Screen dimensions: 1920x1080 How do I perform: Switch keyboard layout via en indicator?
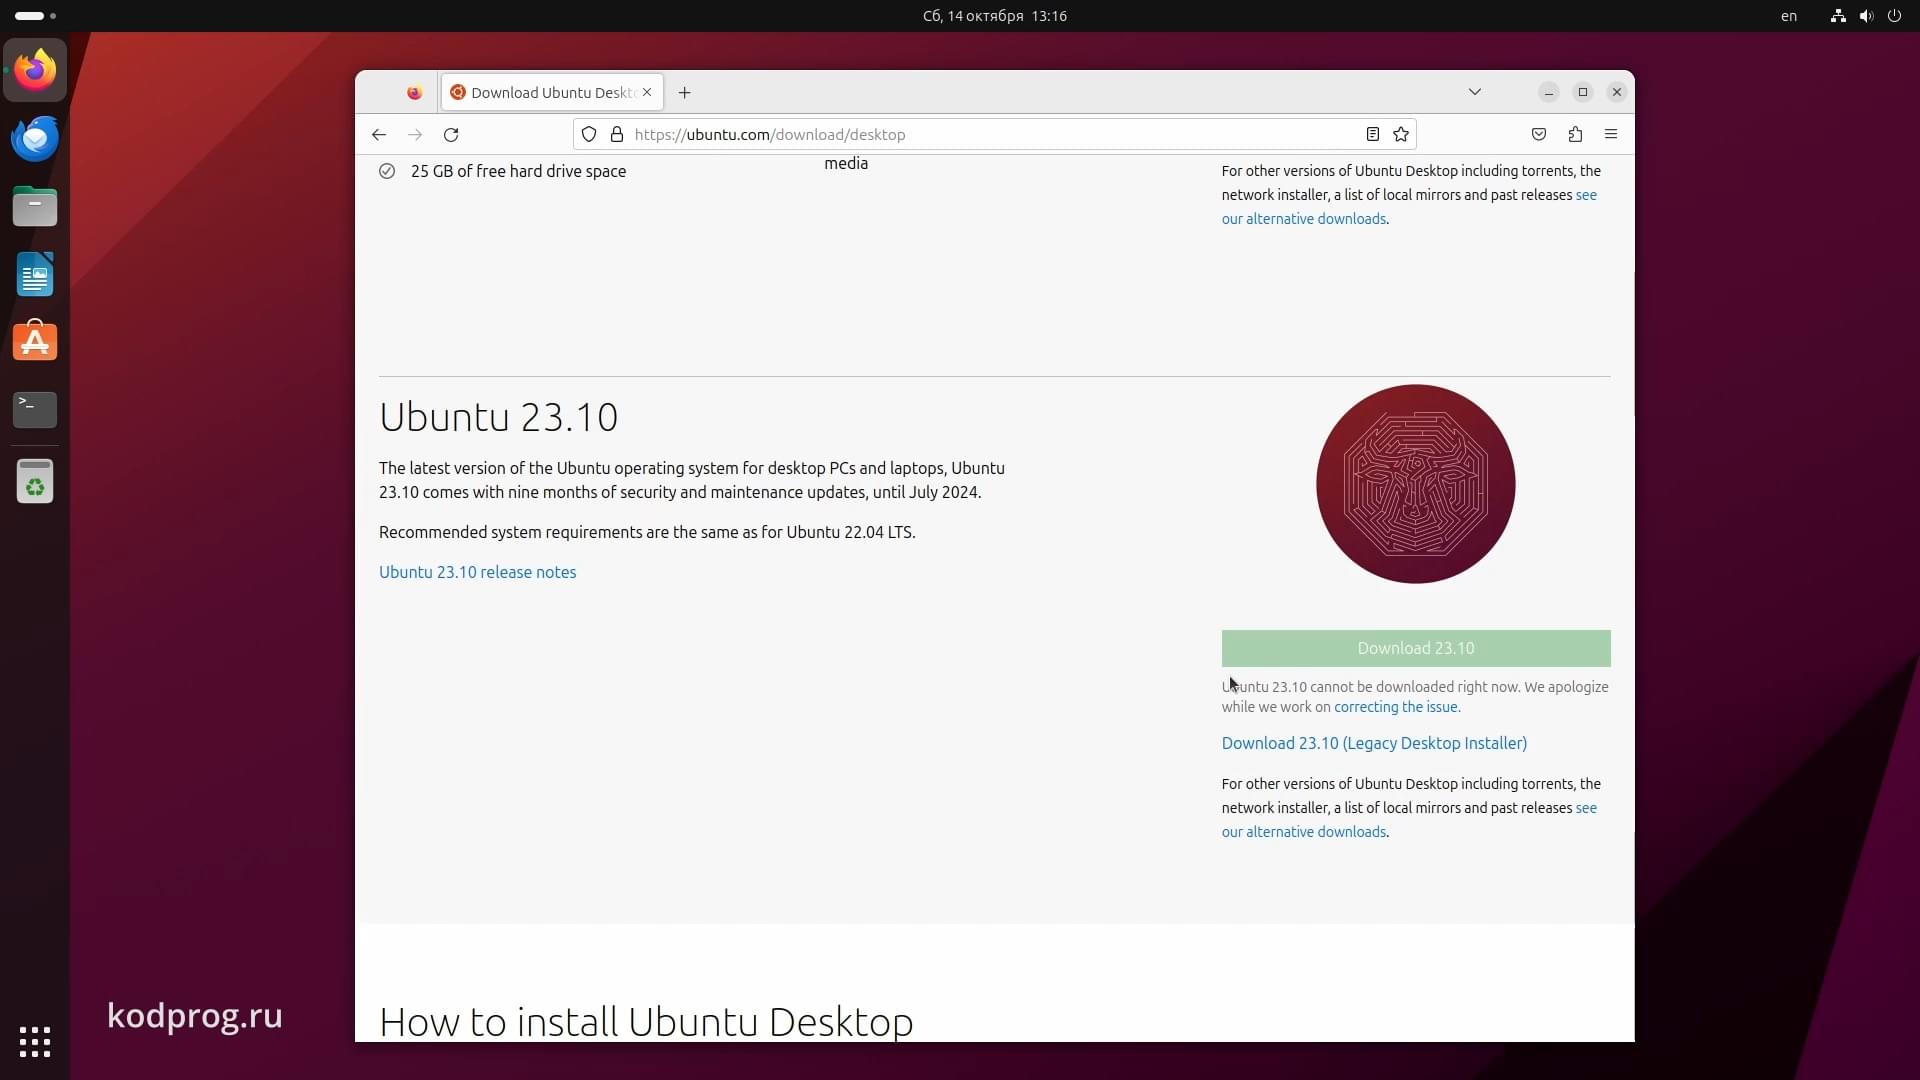[1789, 16]
